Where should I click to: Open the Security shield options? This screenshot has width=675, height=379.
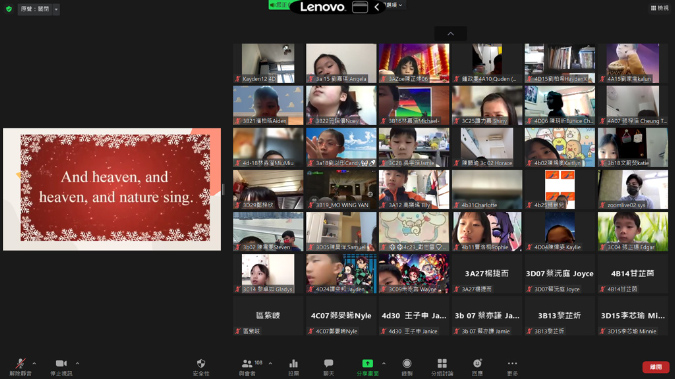pos(201,367)
